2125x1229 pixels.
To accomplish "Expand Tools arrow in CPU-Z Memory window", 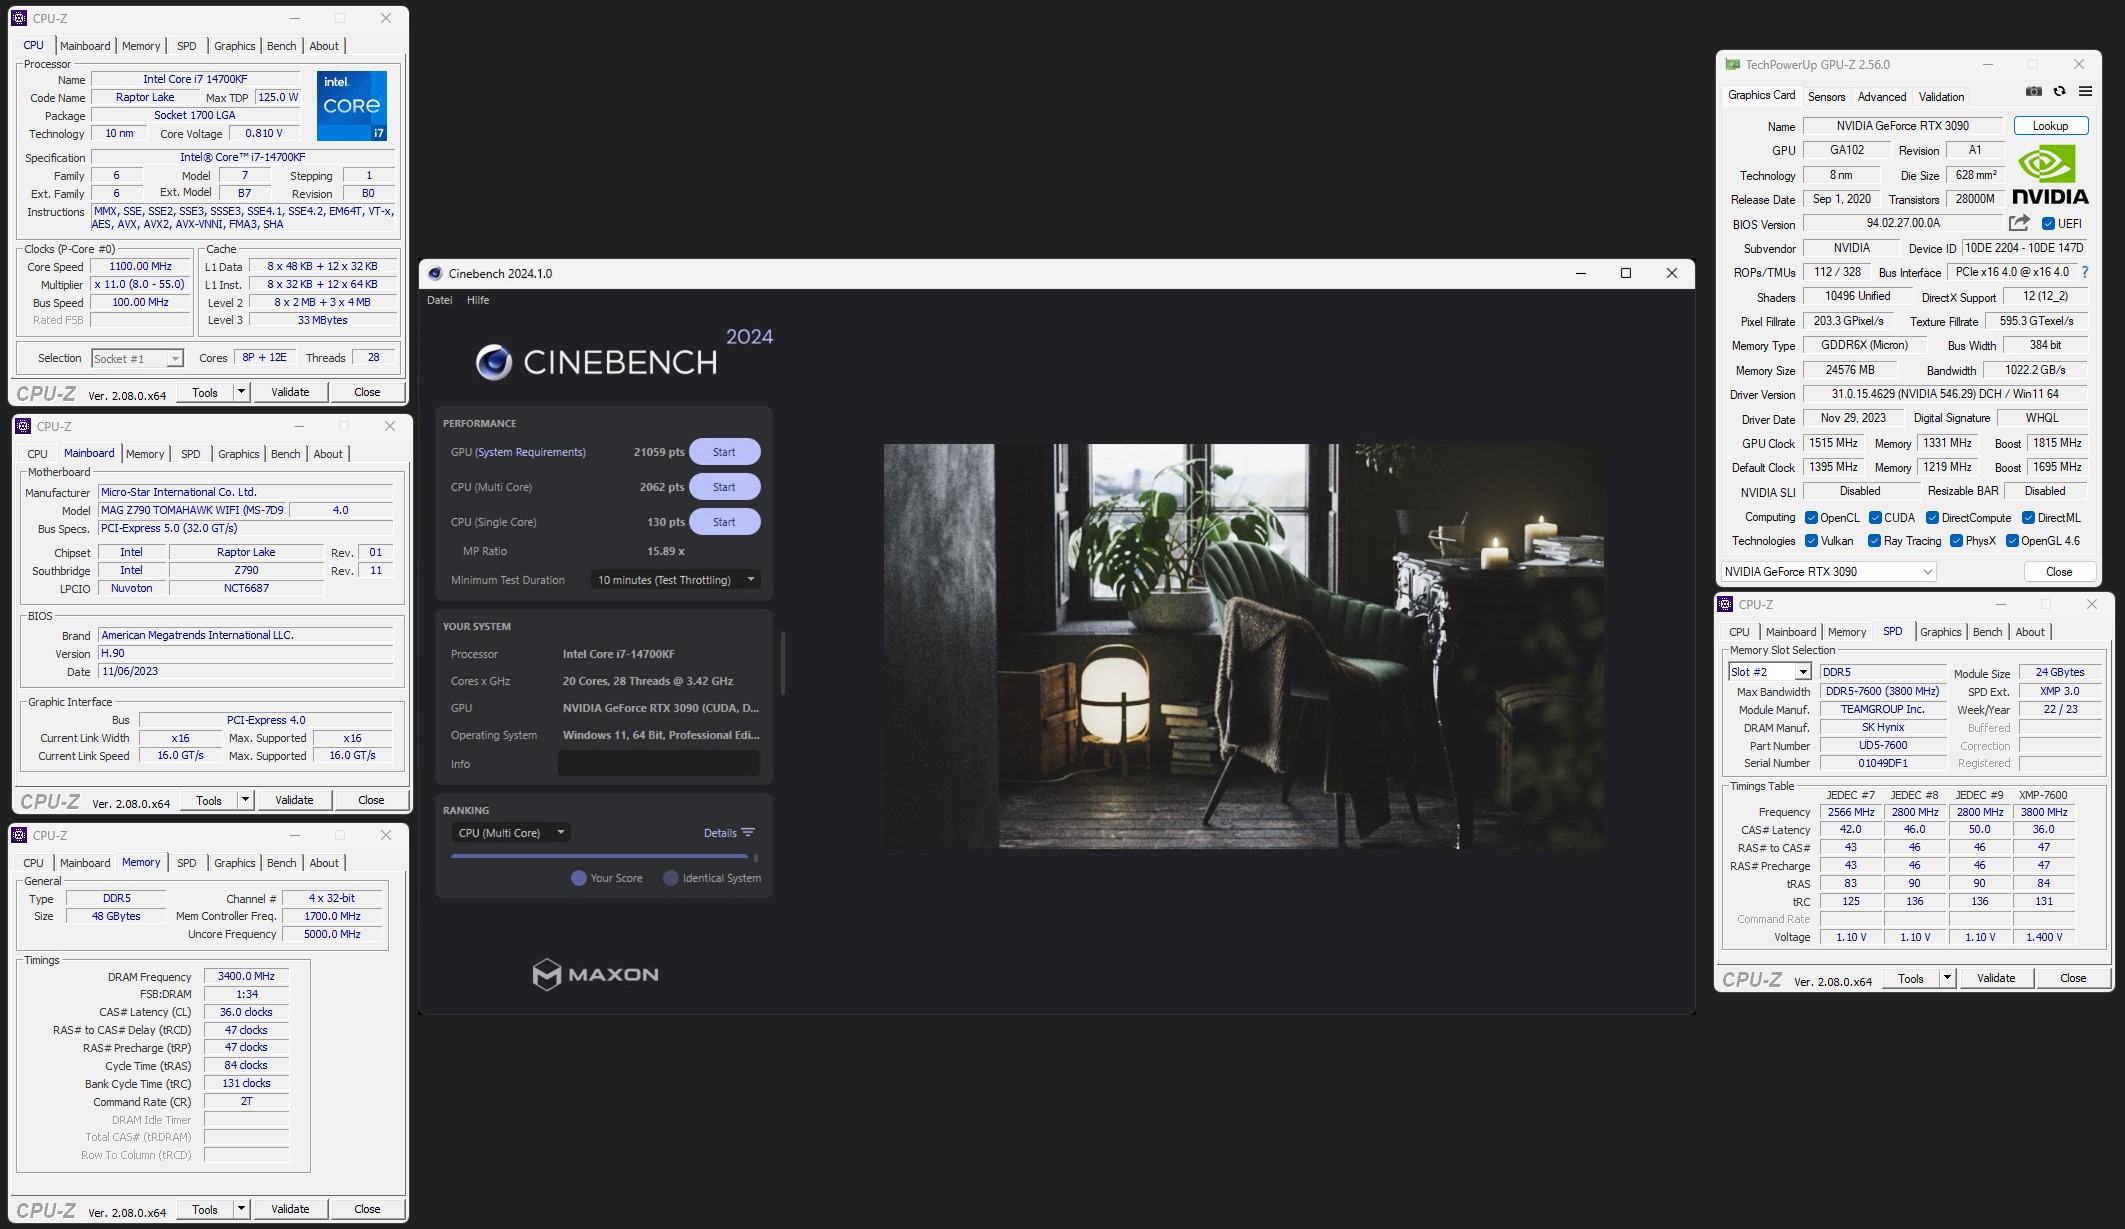I will pyautogui.click(x=241, y=1209).
